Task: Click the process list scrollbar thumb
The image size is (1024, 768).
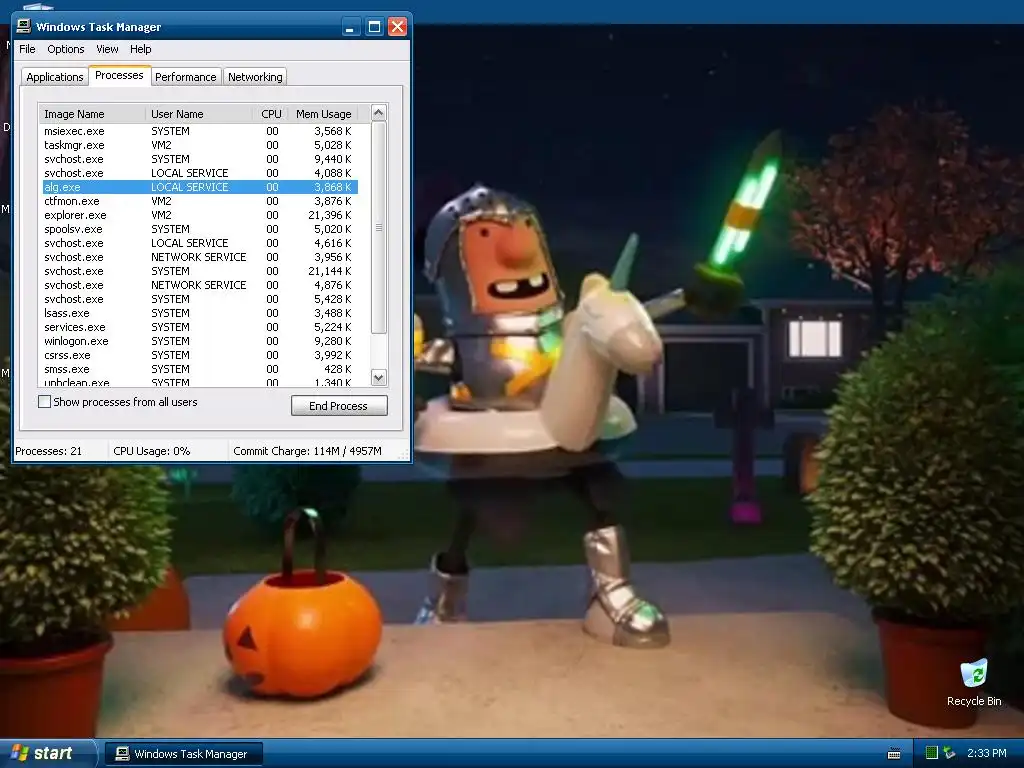Action: tap(379, 227)
